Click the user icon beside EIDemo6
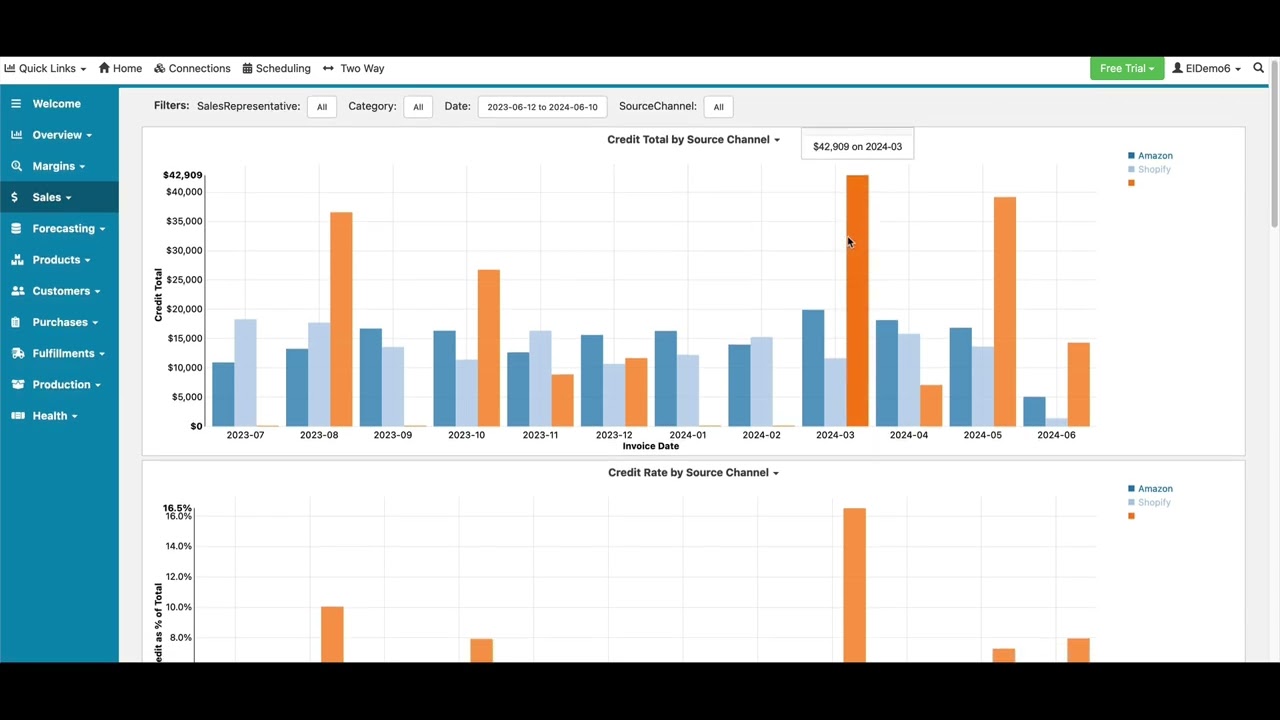This screenshot has height=720, width=1280. pyautogui.click(x=1177, y=68)
